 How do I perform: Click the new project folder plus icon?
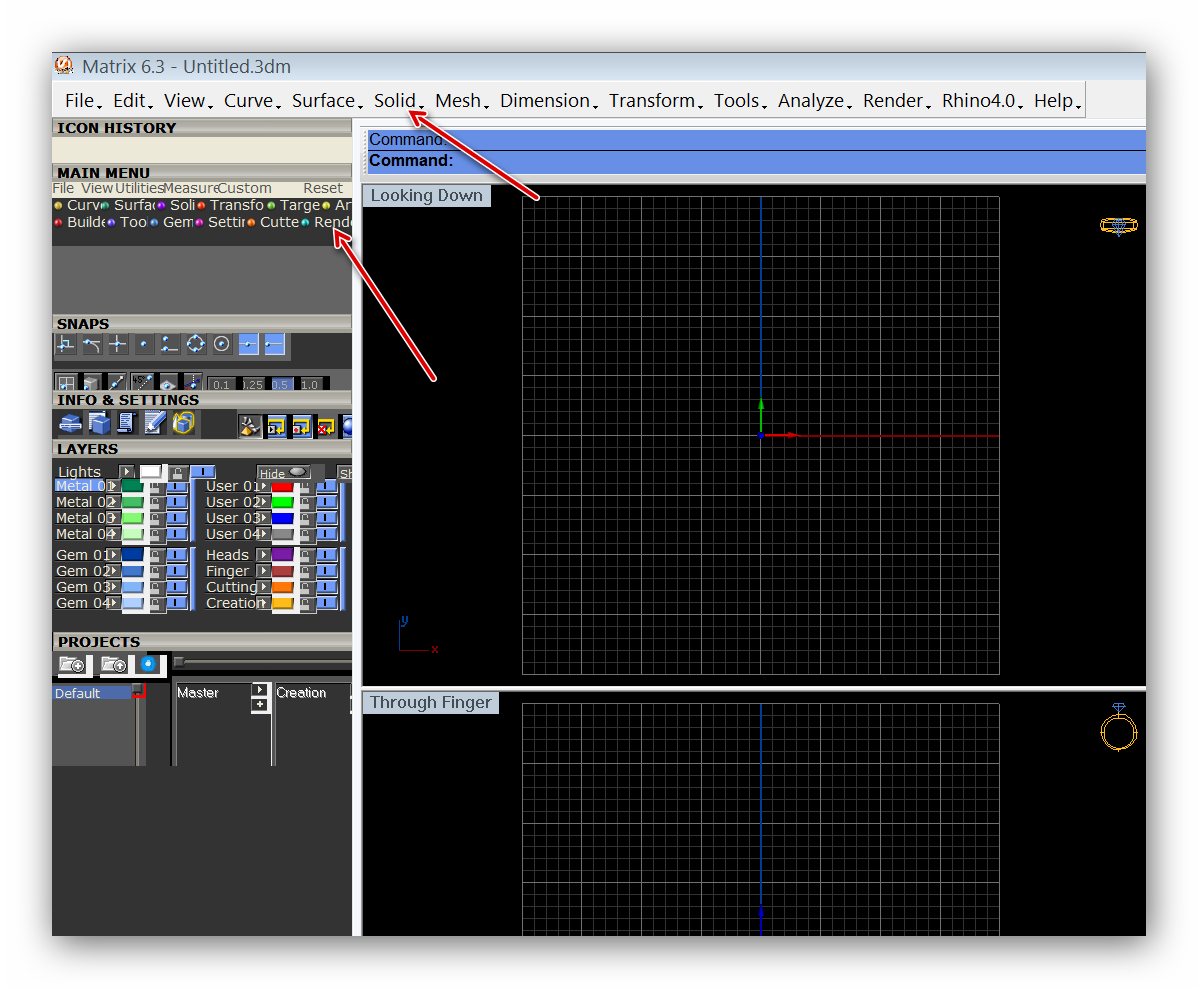[x=73, y=665]
